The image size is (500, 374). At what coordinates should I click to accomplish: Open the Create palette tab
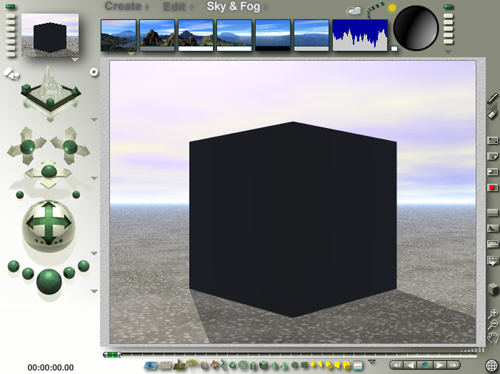click(123, 6)
